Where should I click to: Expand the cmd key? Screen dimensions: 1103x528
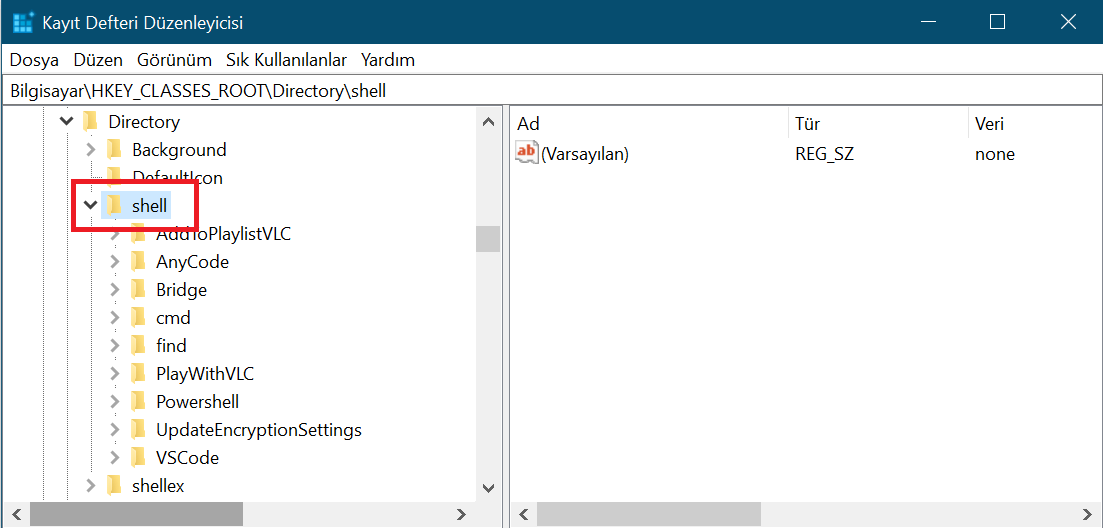[115, 318]
